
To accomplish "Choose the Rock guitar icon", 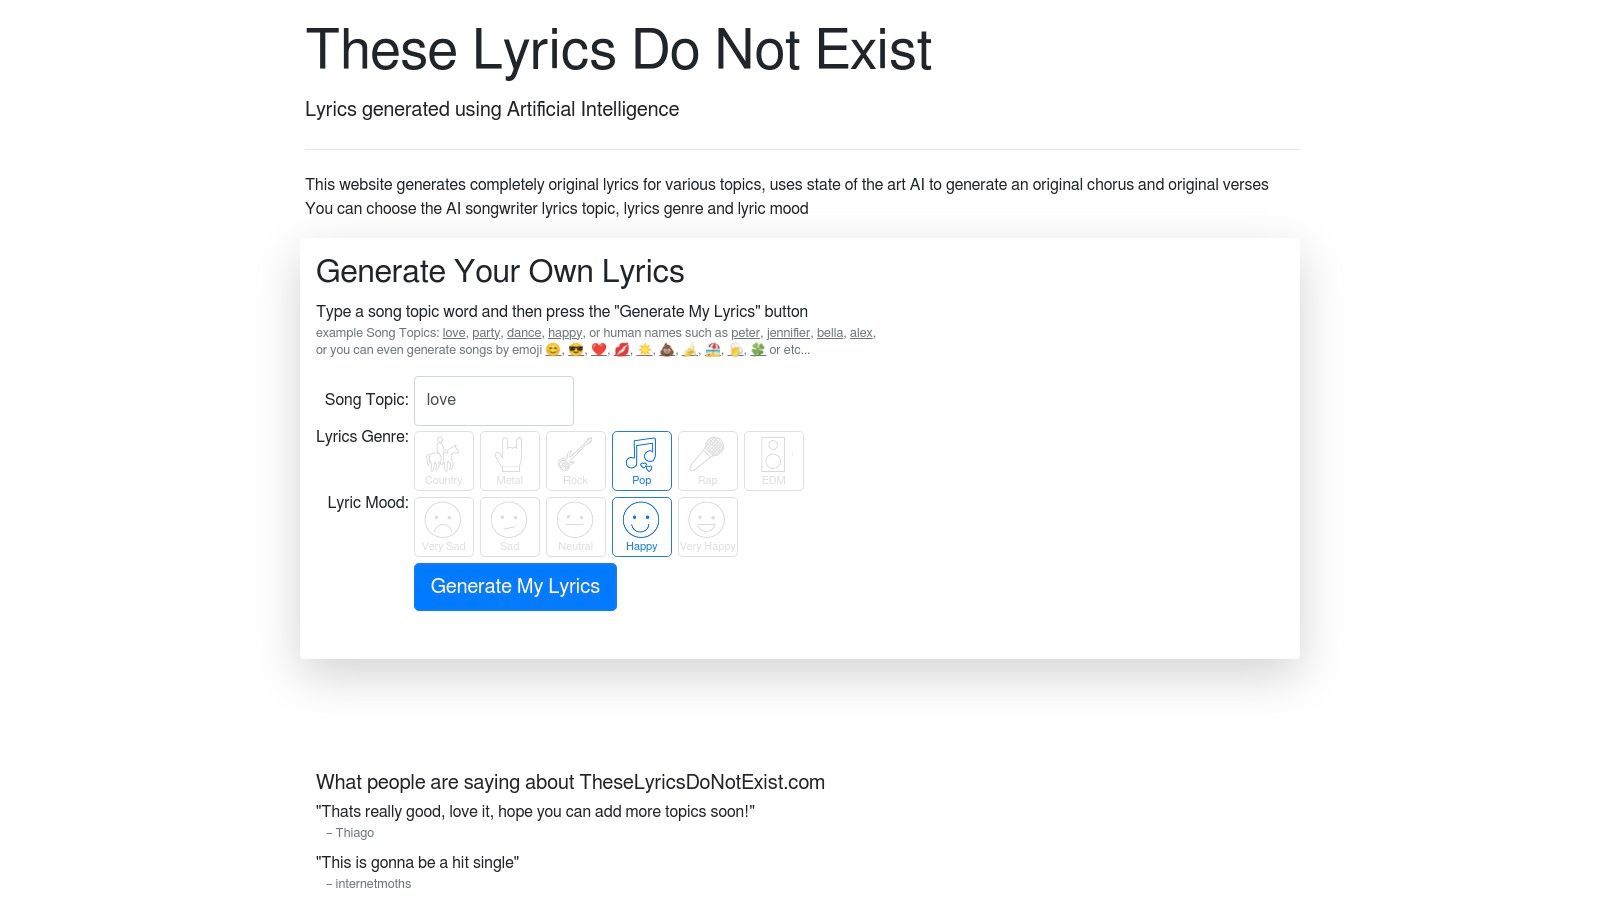I will coord(575,460).
